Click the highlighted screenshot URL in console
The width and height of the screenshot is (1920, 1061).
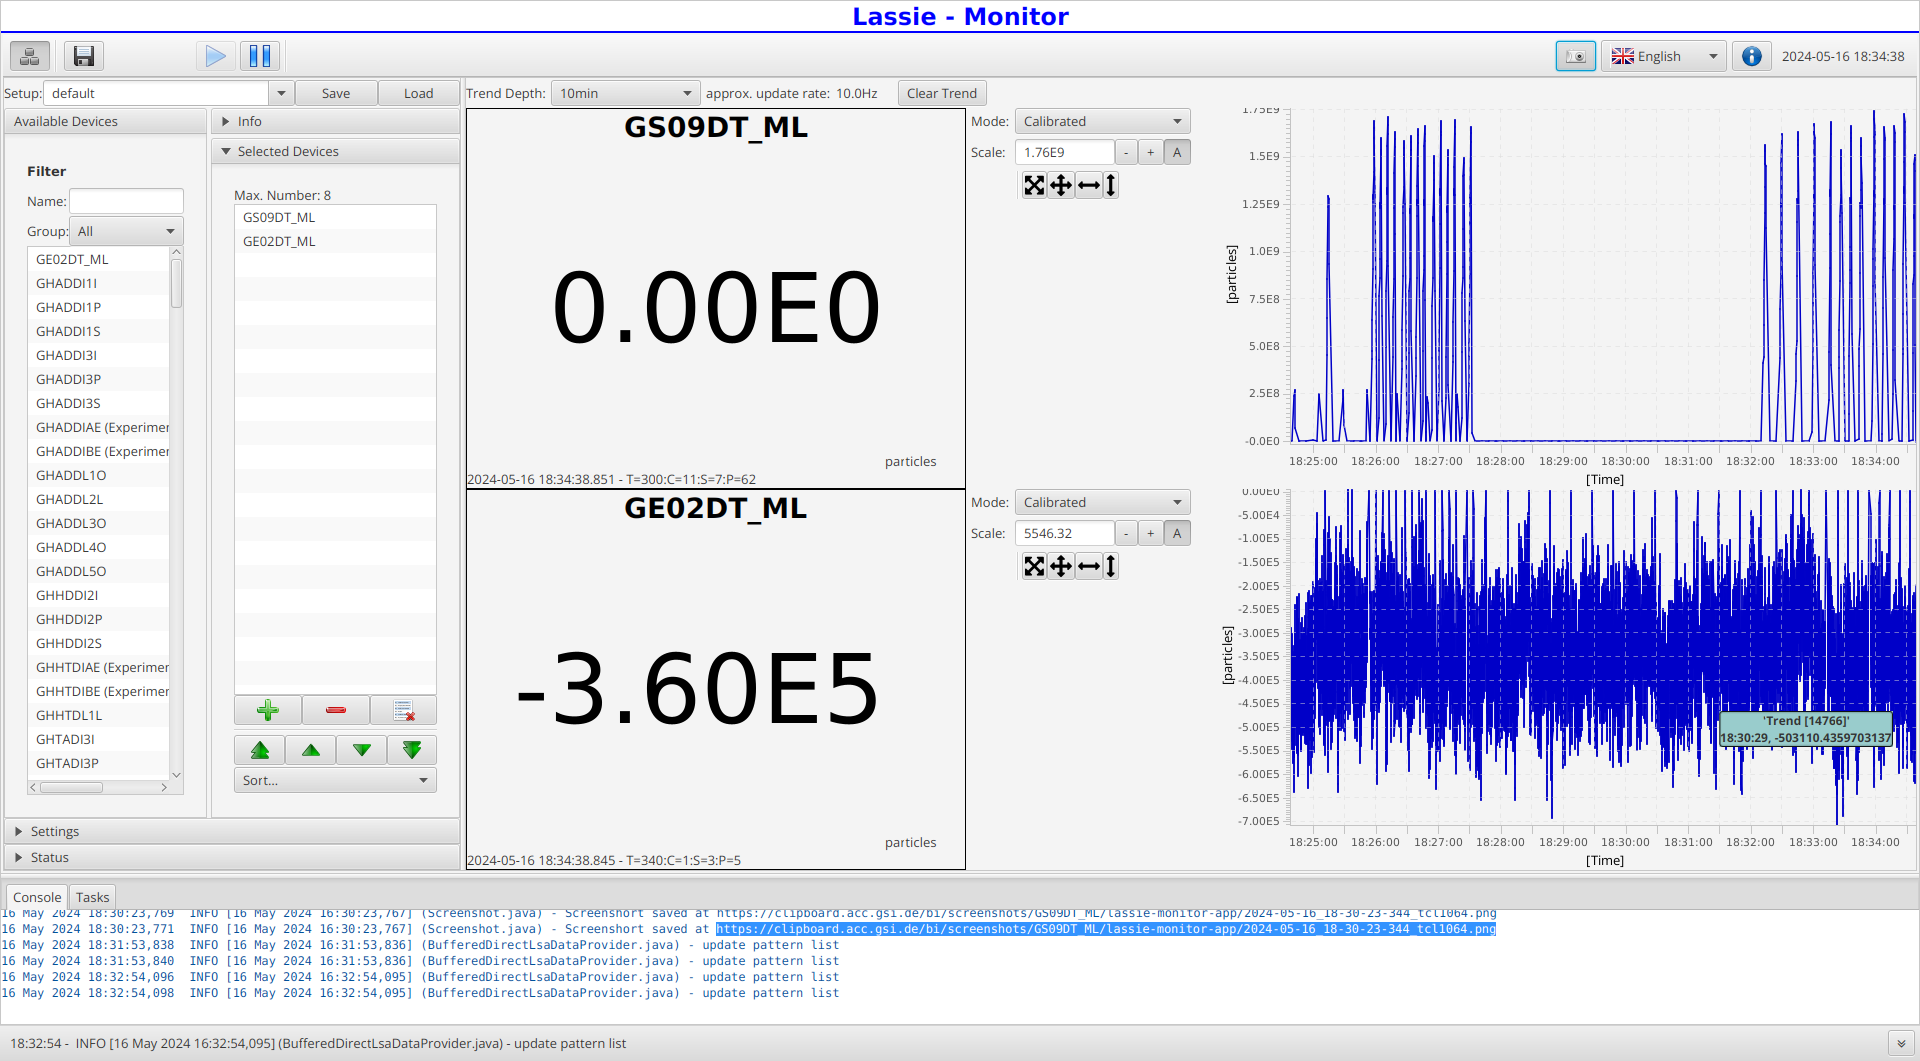[x=1106, y=929]
